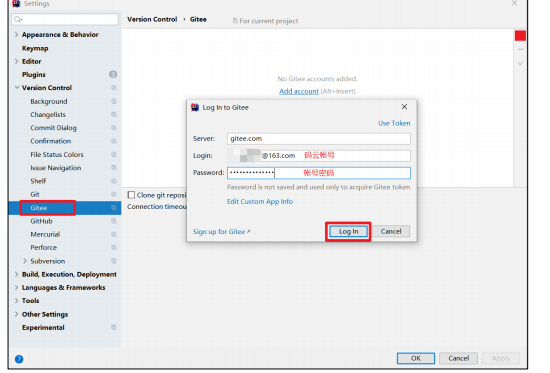
Task: Click the plugins update count badge
Action: (113, 74)
